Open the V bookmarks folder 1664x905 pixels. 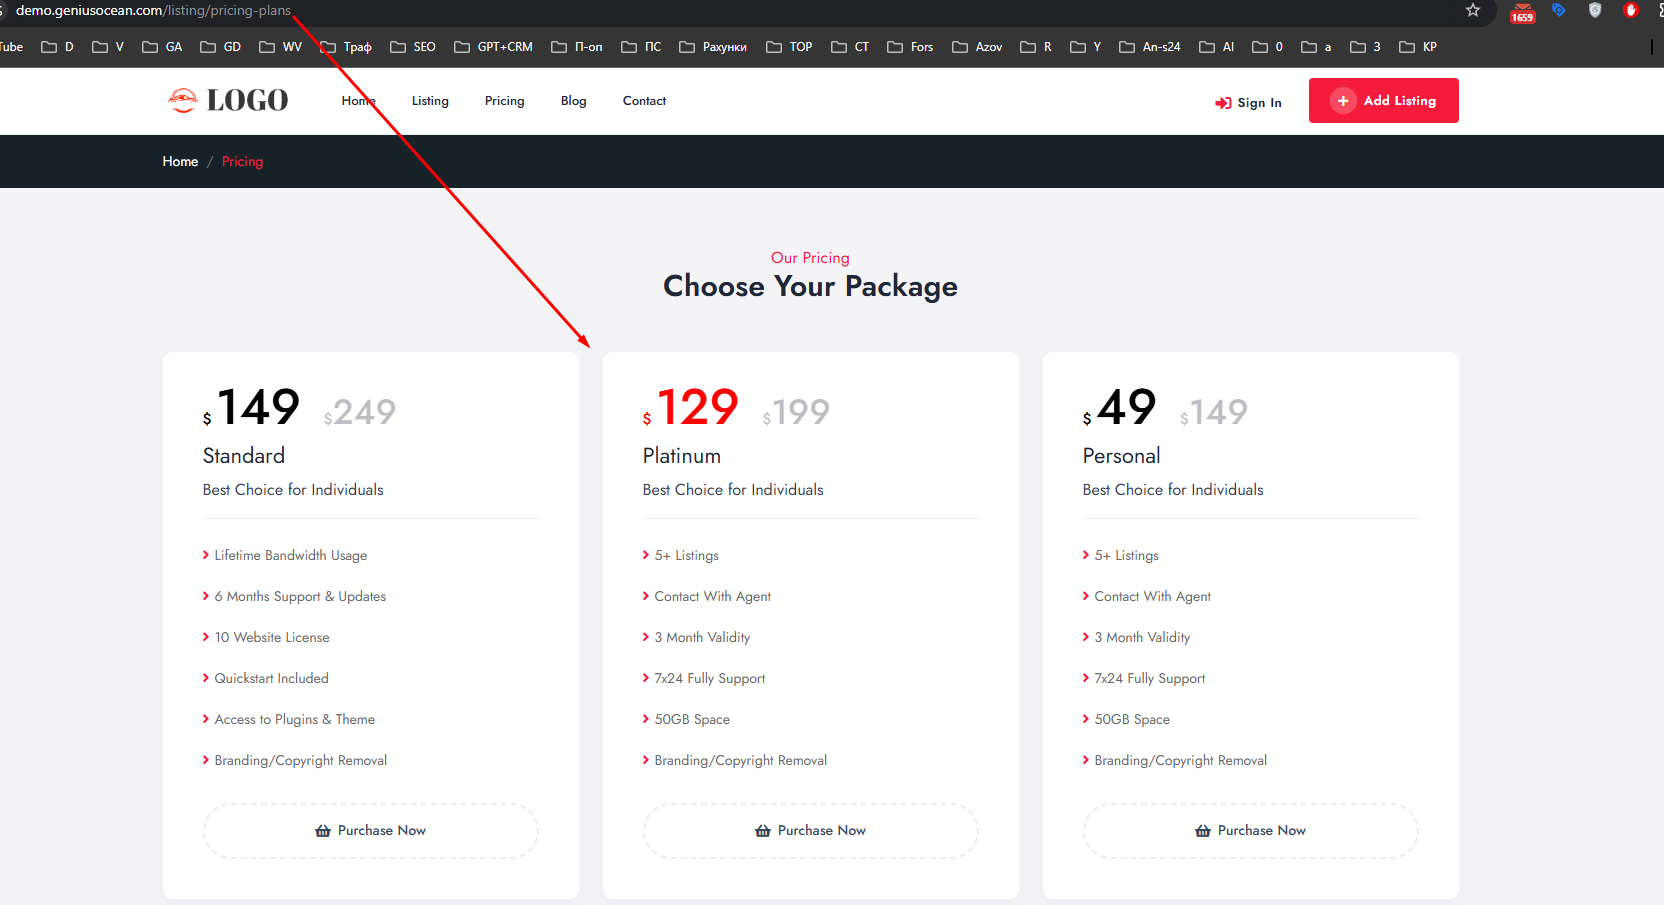click(x=108, y=47)
